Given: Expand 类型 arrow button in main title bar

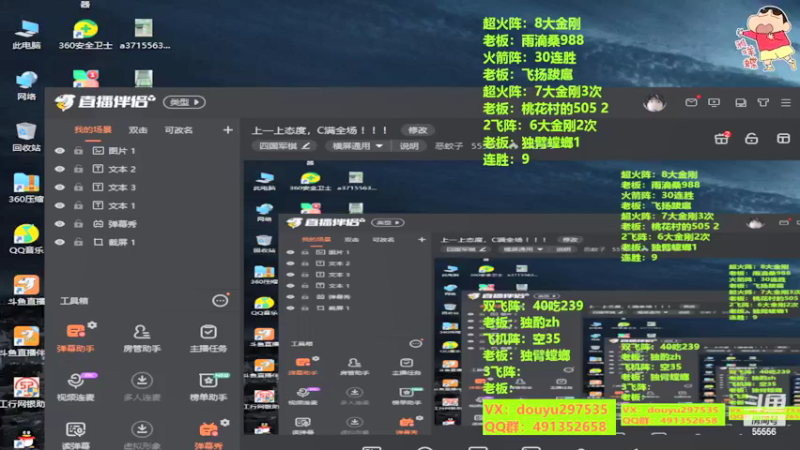Looking at the screenshot, I should pyautogui.click(x=184, y=102).
